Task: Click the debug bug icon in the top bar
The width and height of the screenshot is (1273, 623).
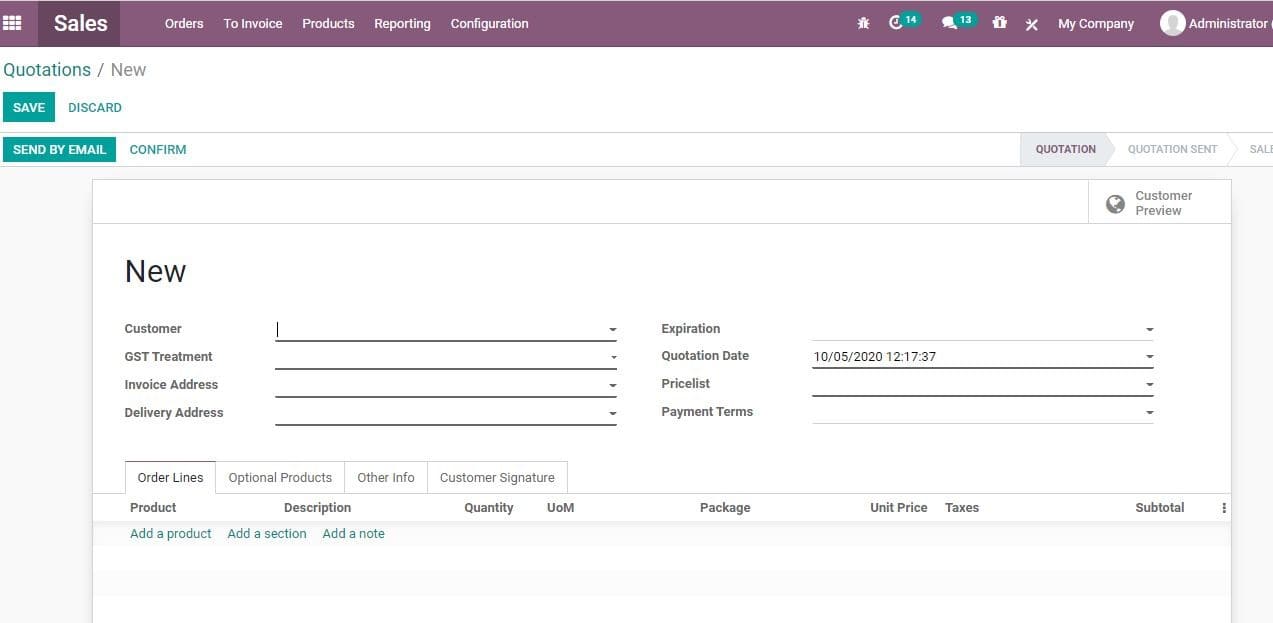Action: coord(862,23)
